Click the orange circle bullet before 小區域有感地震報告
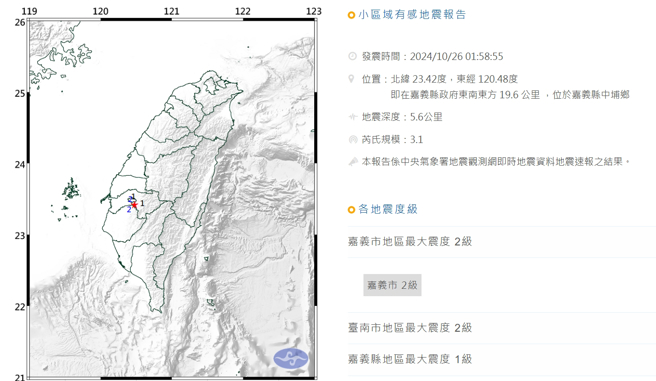The image size is (656, 381). click(x=351, y=15)
